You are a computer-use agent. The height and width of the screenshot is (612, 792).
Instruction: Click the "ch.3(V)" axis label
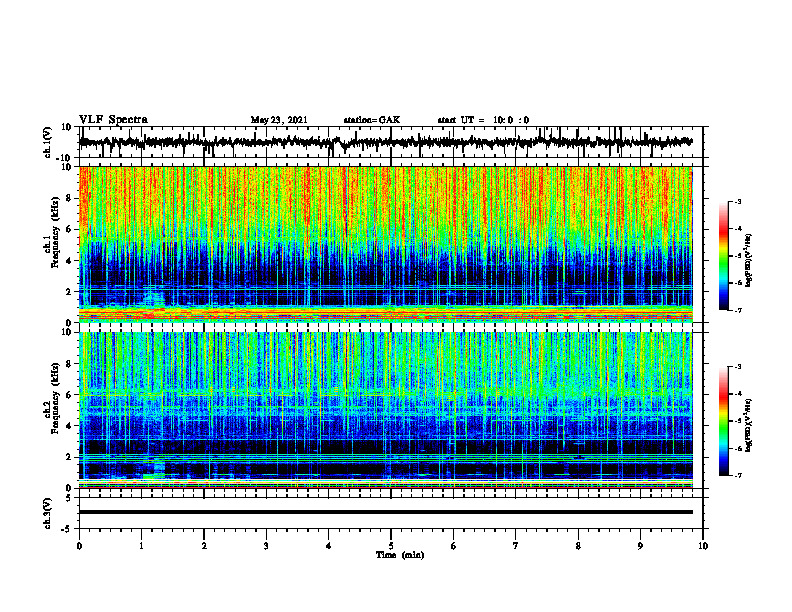tap(47, 513)
